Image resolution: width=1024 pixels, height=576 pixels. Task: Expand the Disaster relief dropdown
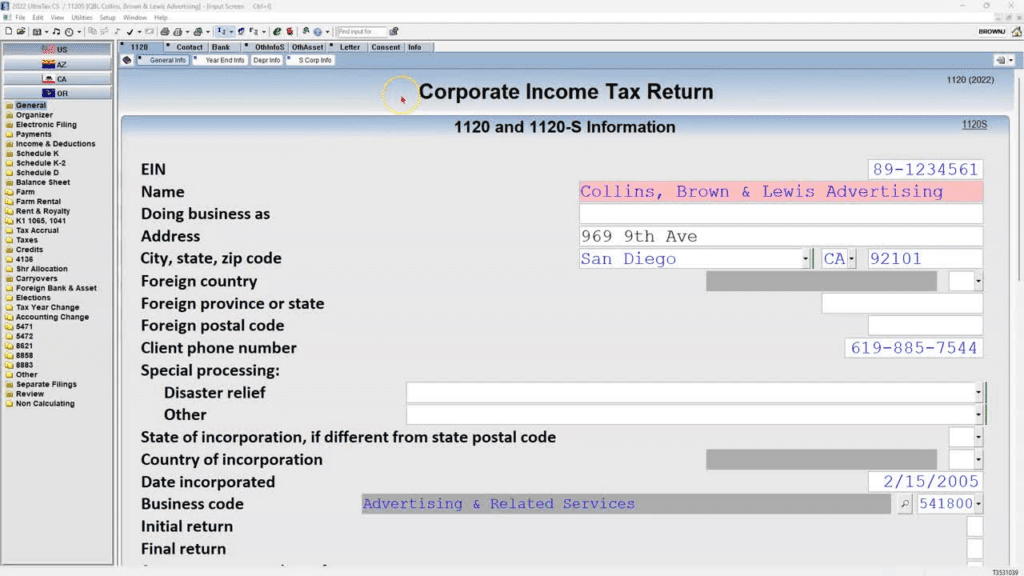click(x=978, y=392)
